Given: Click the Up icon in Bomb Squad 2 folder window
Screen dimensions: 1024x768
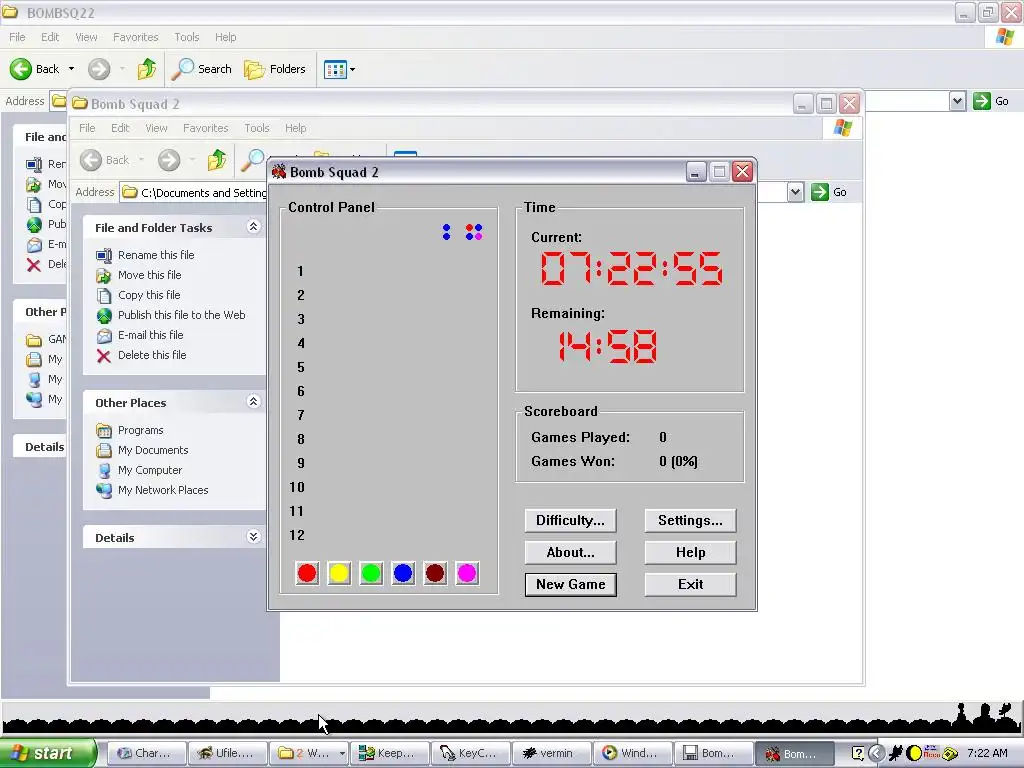Looking at the screenshot, I should (216, 160).
